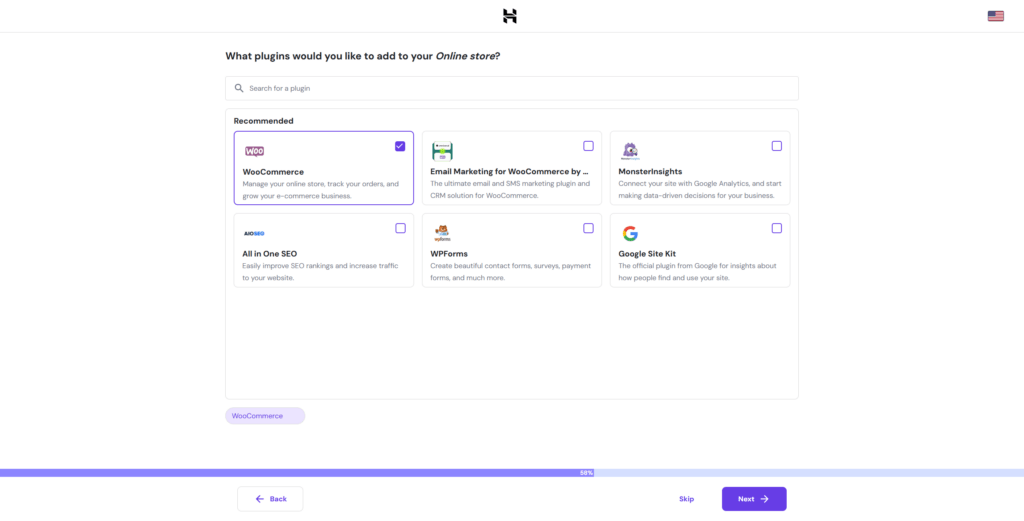The height and width of the screenshot is (521, 1024).
Task: Tick the All in One SEO checkbox
Action: coord(400,228)
